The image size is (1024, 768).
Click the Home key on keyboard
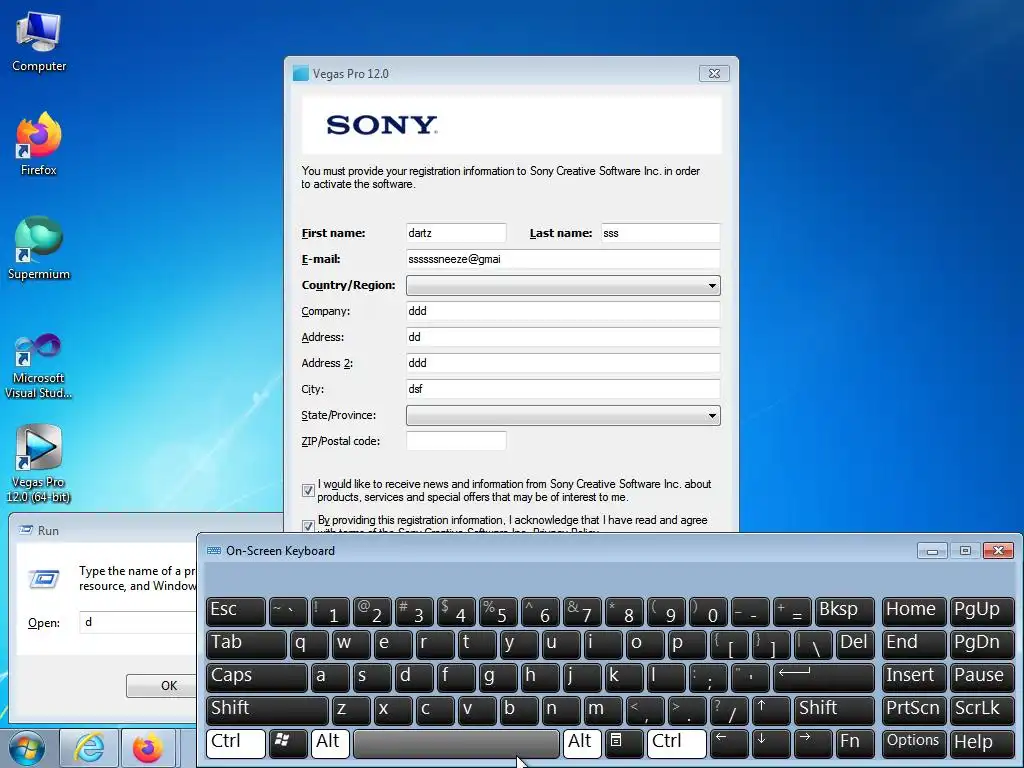point(913,611)
